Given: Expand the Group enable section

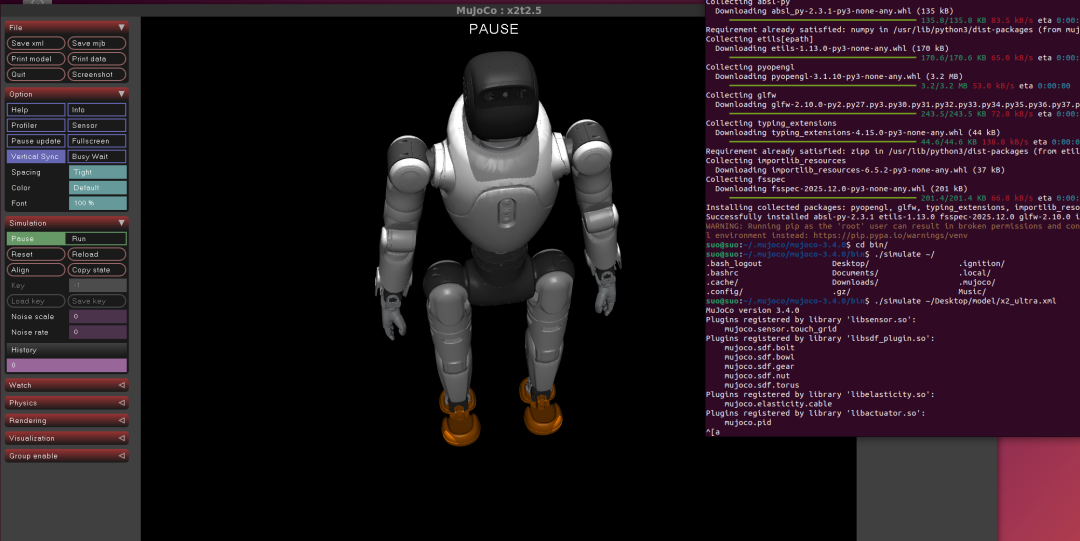Looking at the screenshot, I should tap(67, 456).
